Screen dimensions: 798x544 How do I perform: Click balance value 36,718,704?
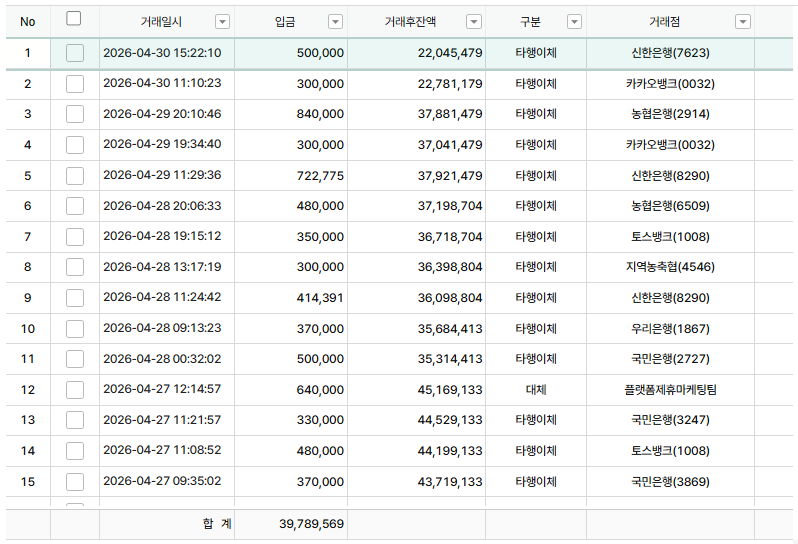[450, 237]
